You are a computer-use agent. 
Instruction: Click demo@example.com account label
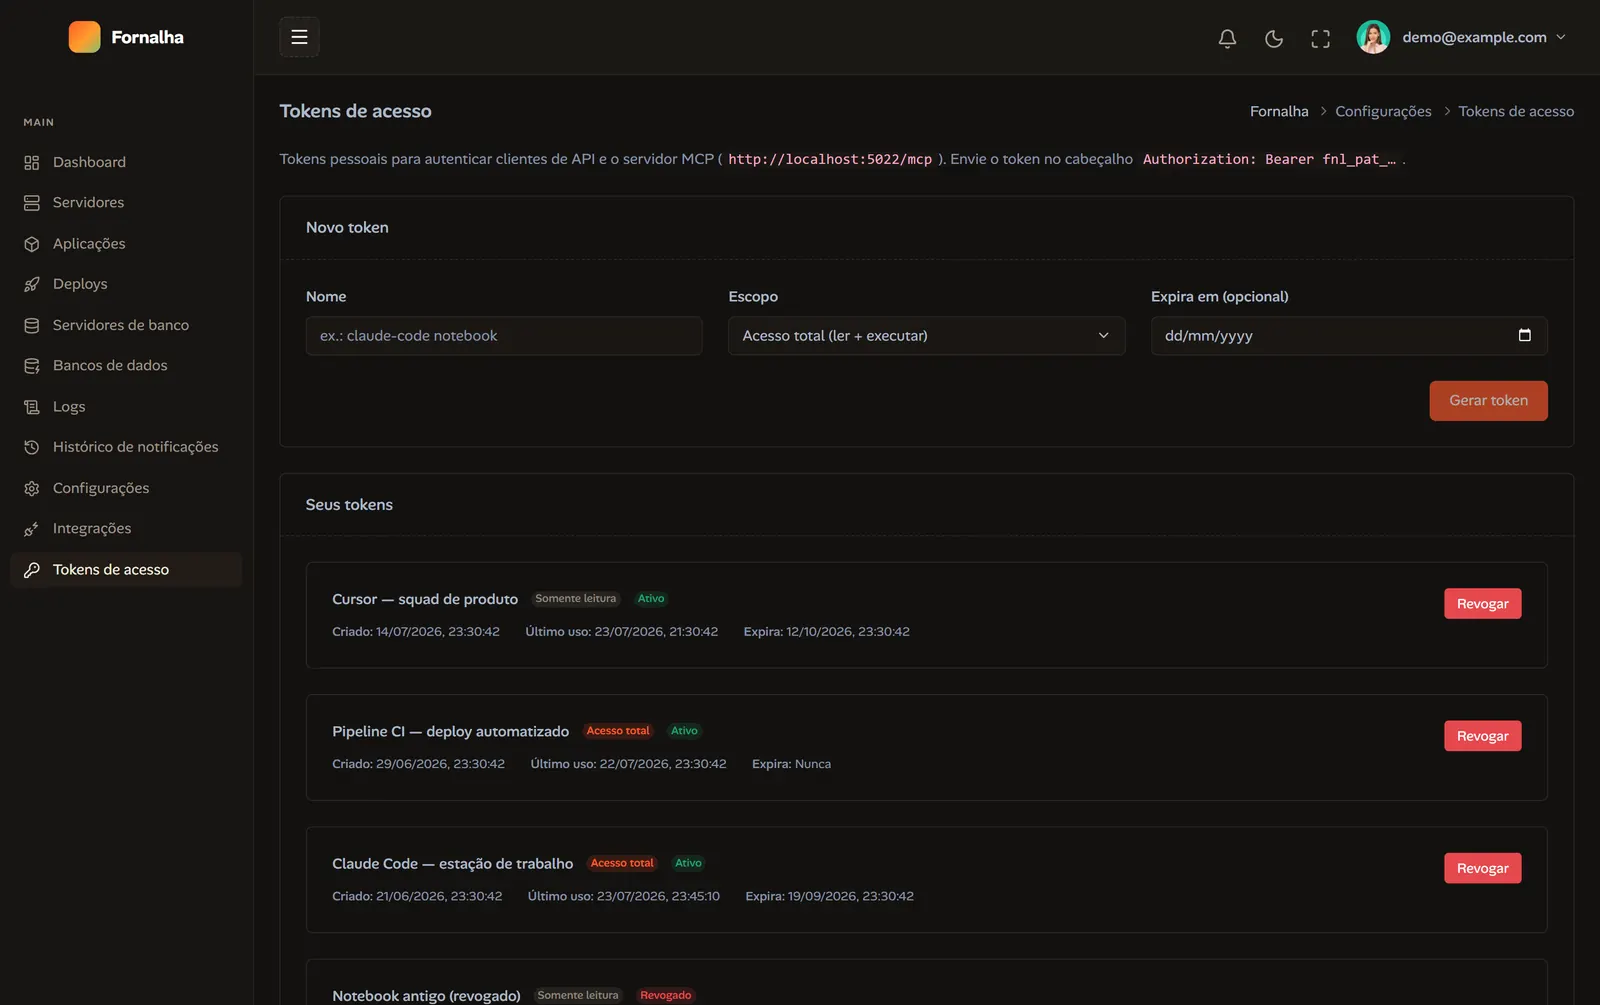(1474, 37)
